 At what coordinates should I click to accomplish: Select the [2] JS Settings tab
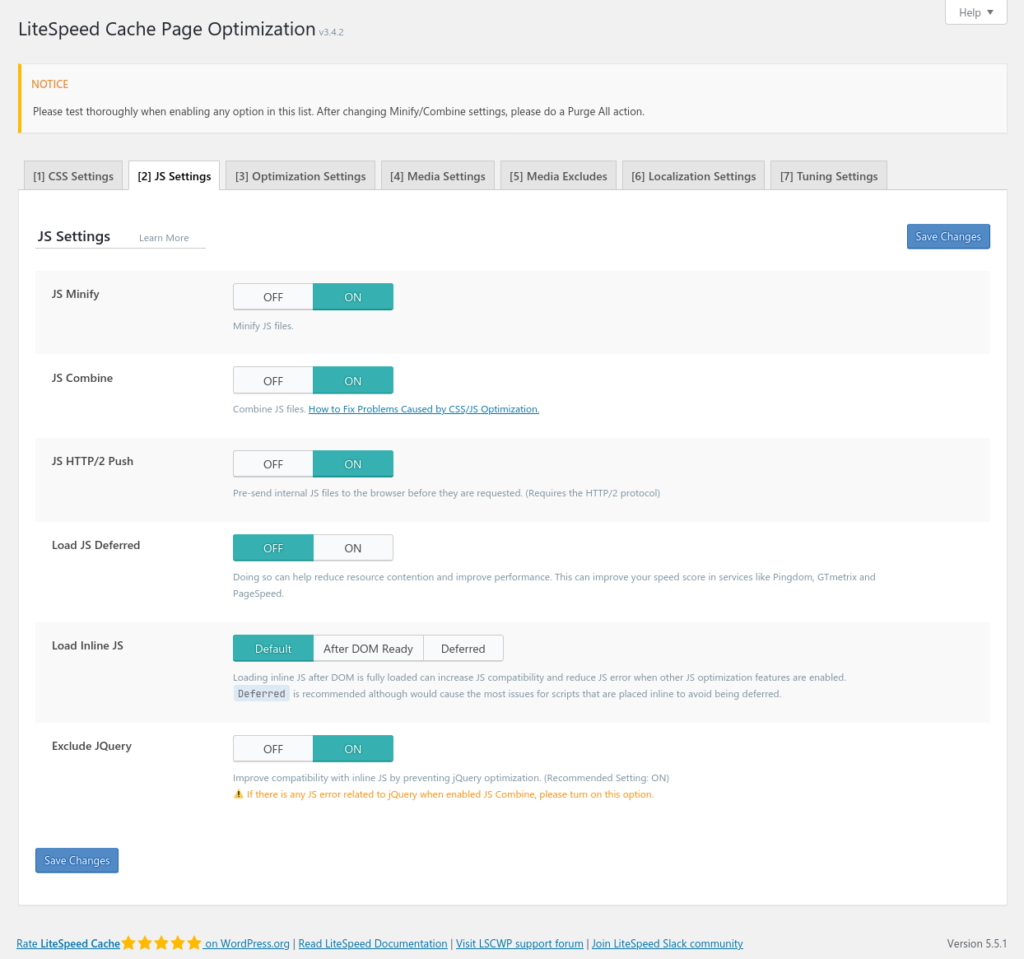click(174, 176)
